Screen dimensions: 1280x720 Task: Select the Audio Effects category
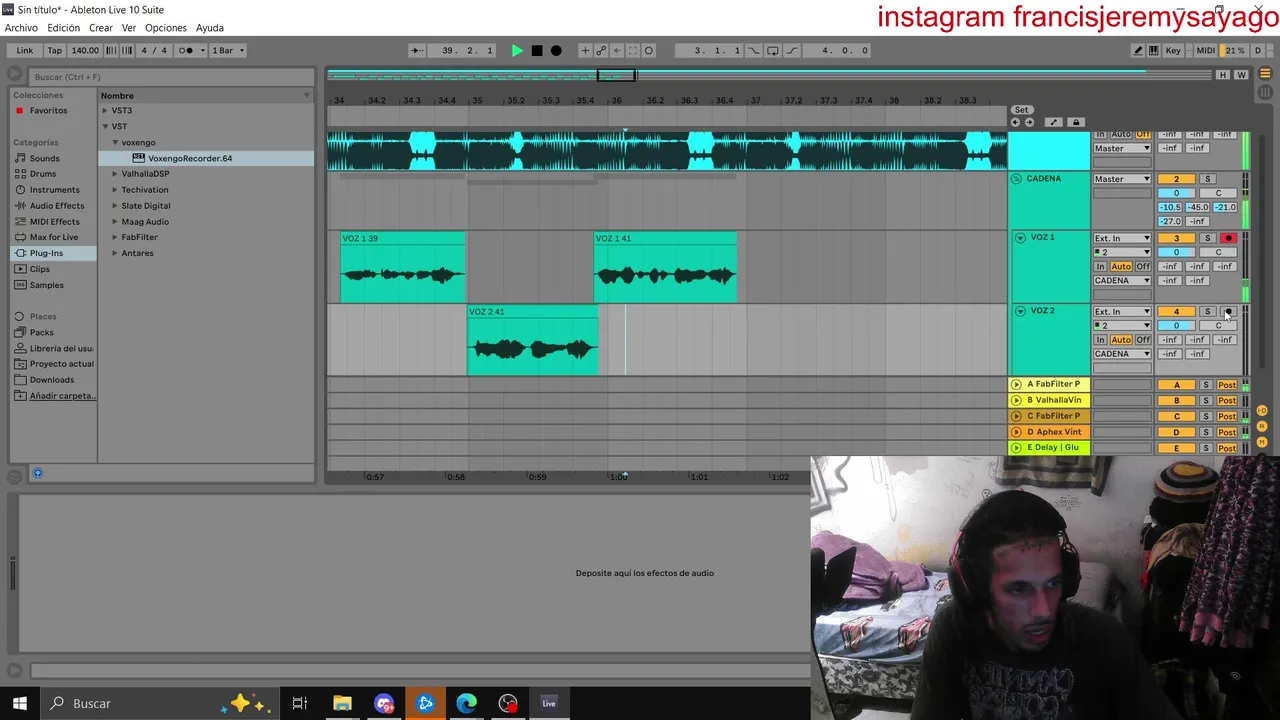56,206
